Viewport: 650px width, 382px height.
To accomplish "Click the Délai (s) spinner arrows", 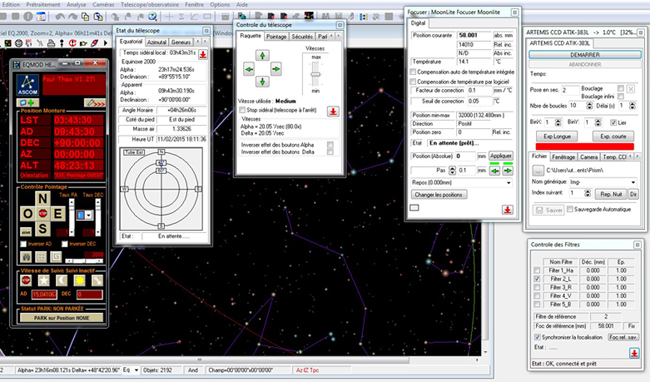I will coord(632,106).
